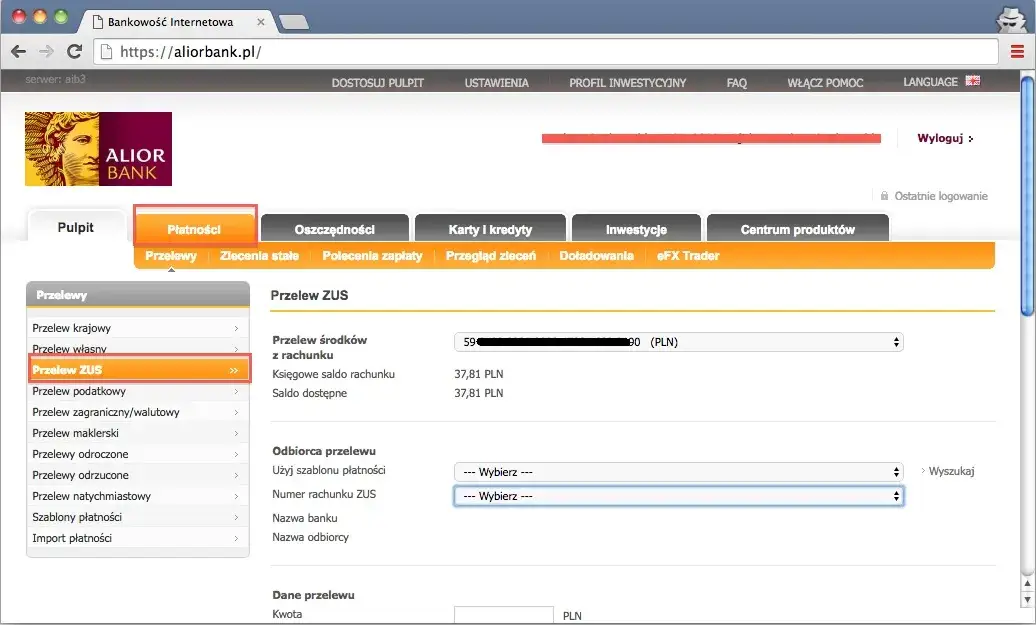The height and width of the screenshot is (625, 1036).
Task: Click the browser forward arrow
Action: click(x=45, y=52)
